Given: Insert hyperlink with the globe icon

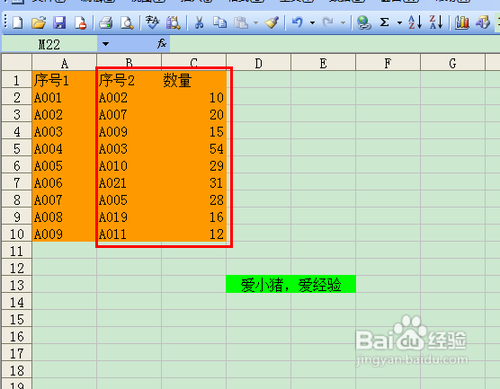Looking at the screenshot, I should coord(364,23).
